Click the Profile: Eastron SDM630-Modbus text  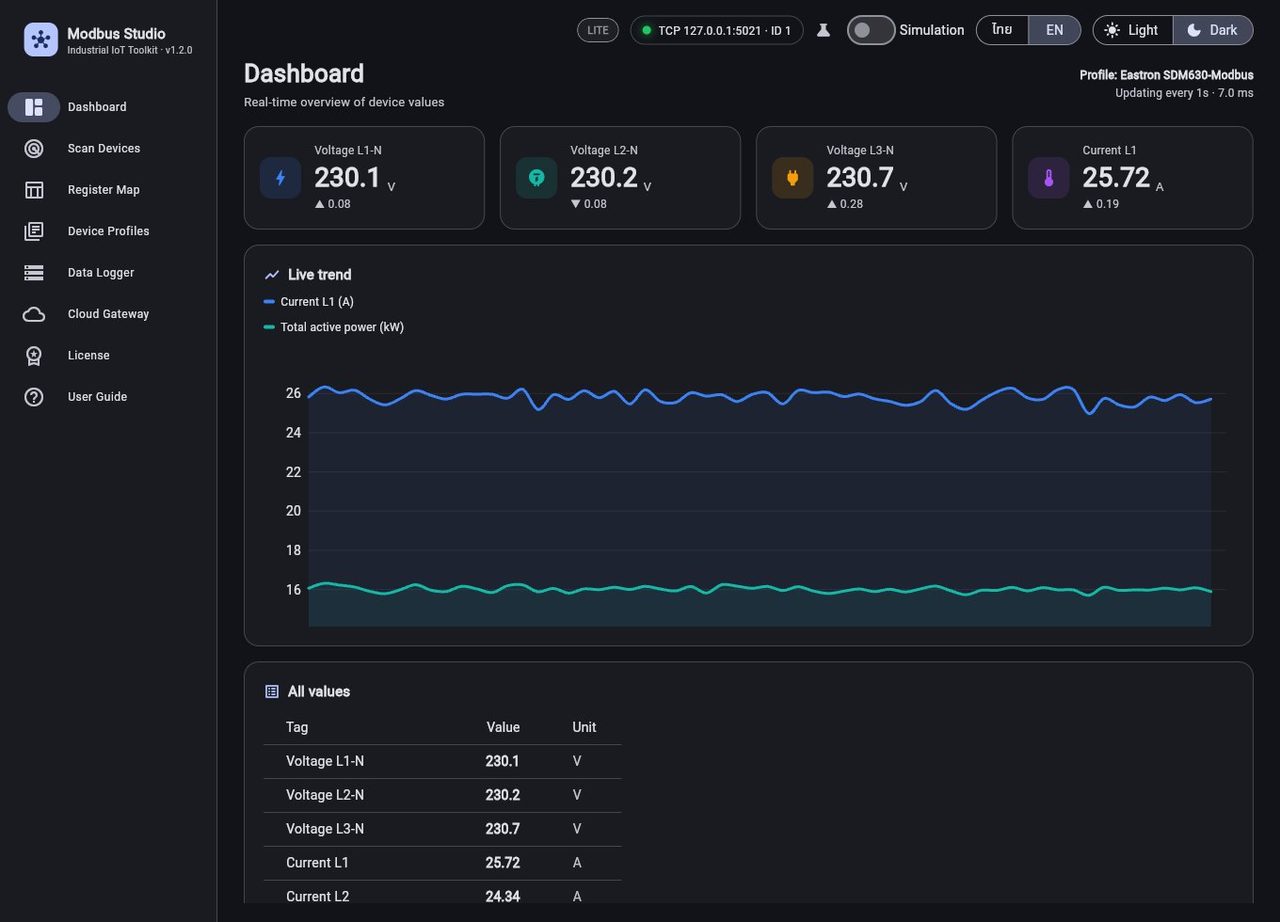(x=1166, y=75)
